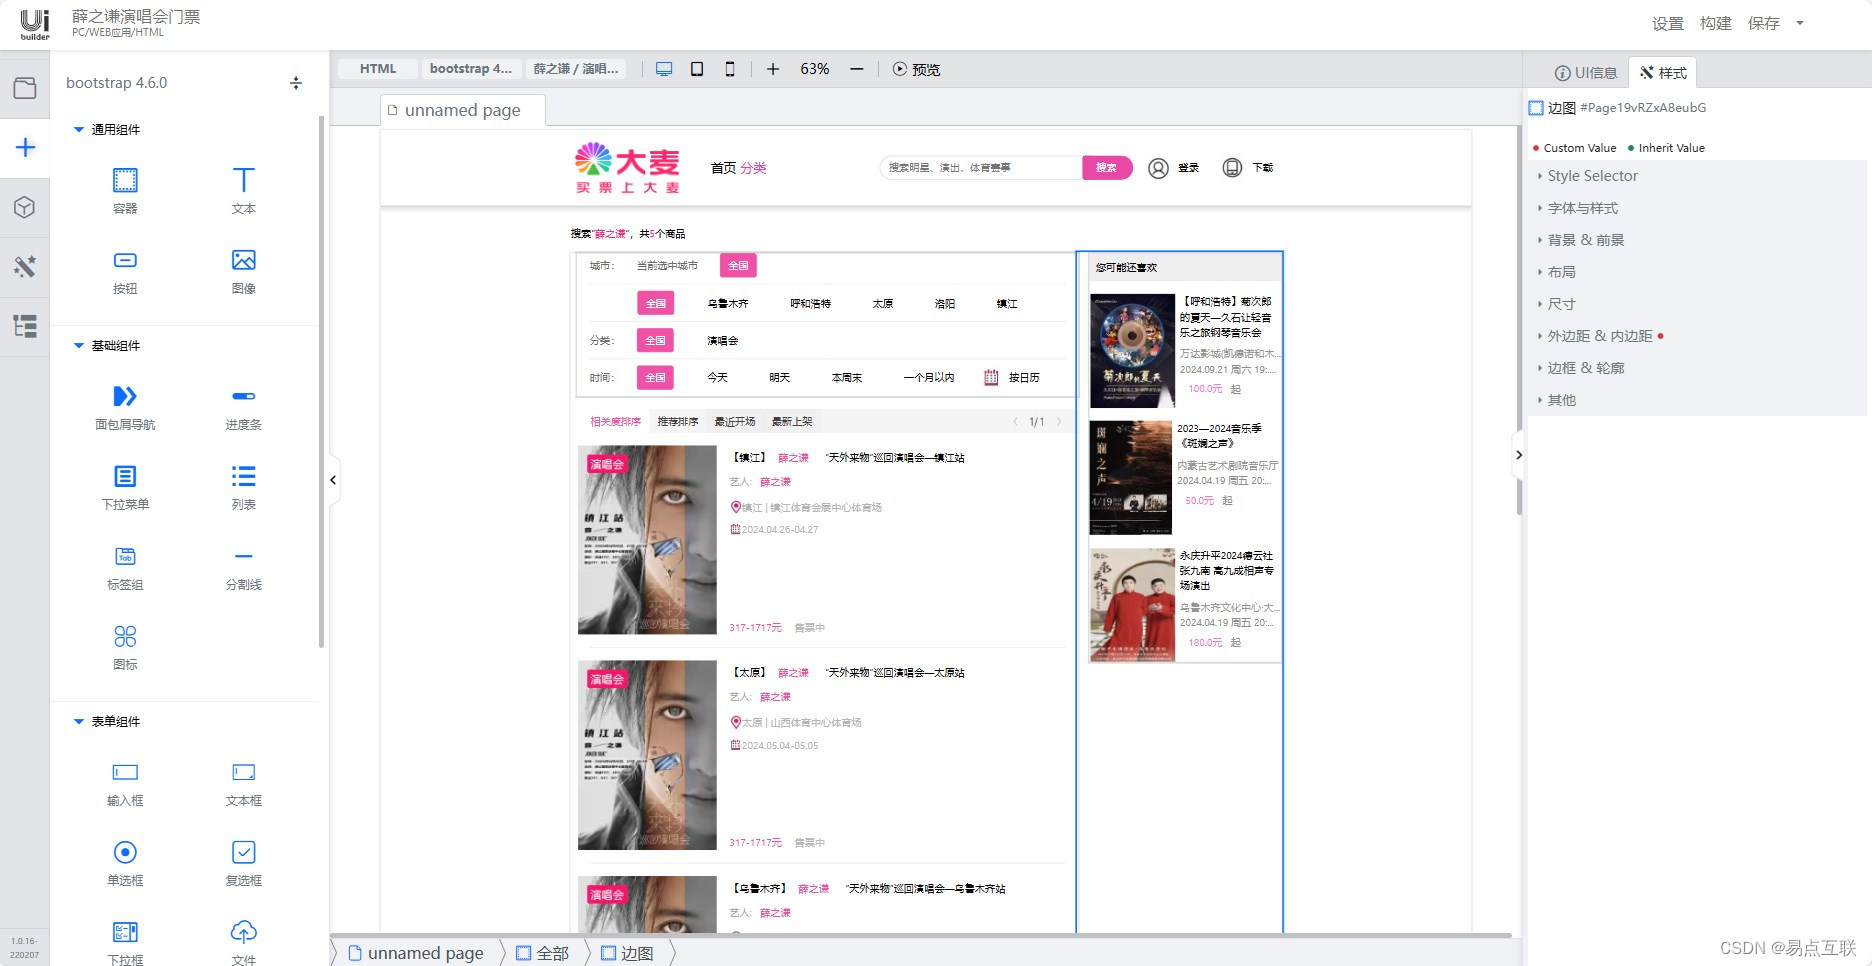
Task: Click the 登录 user icon on page
Action: coord(1158,168)
